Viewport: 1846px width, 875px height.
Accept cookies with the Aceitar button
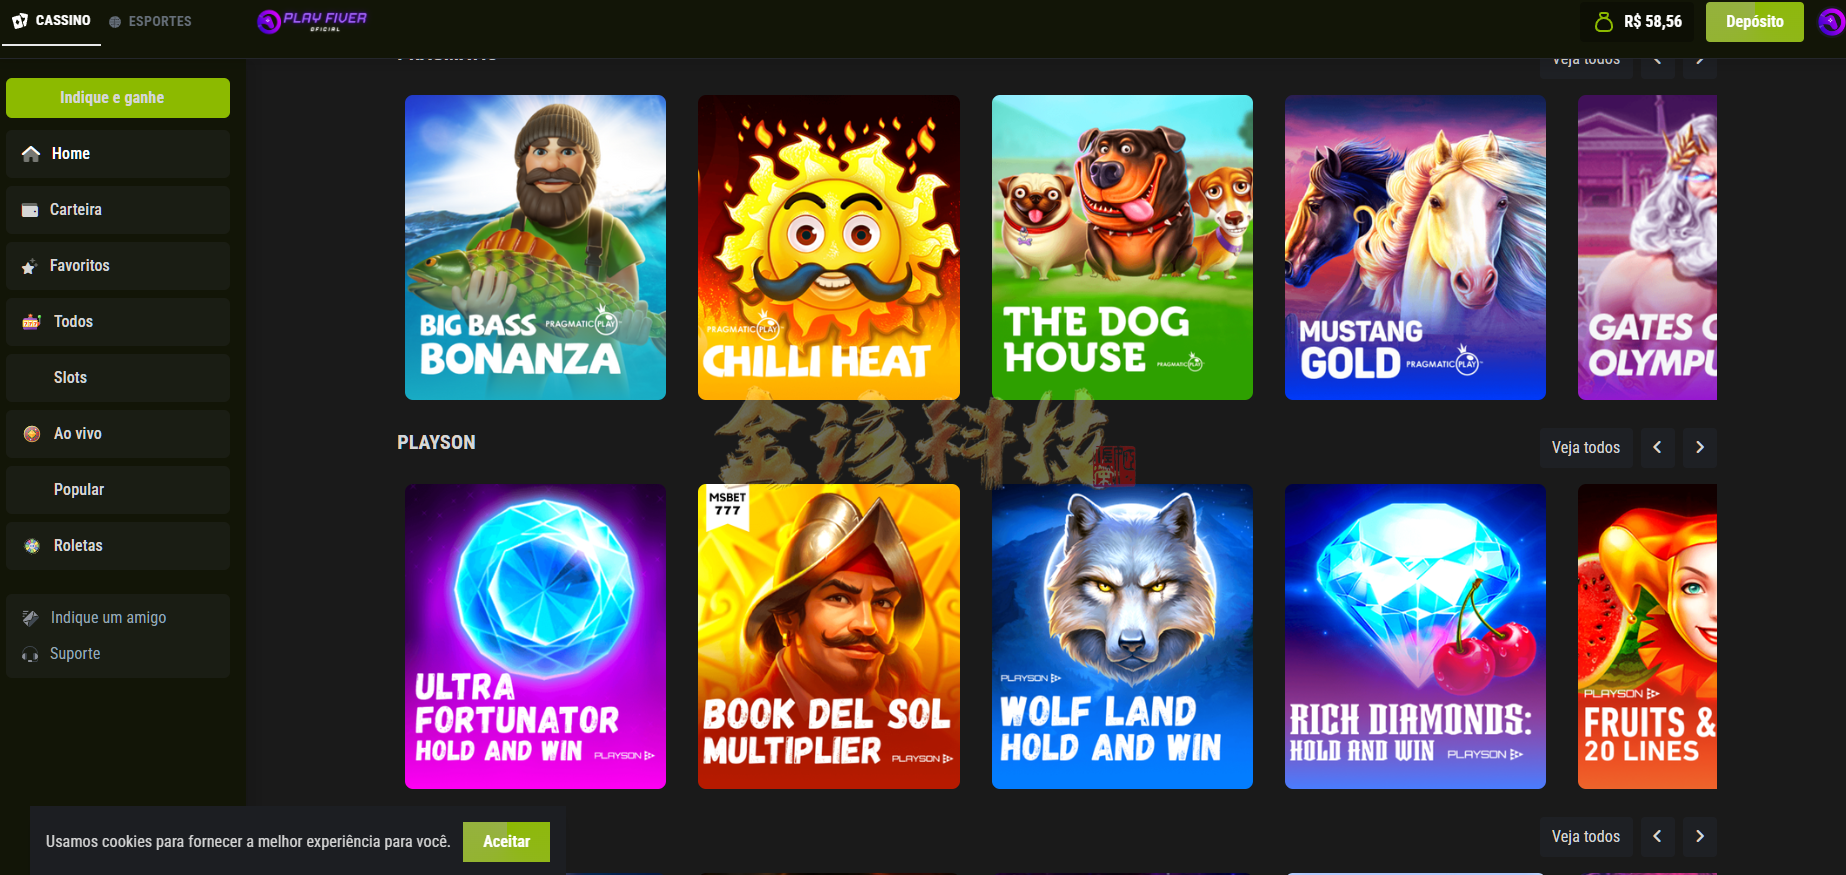[x=507, y=842]
